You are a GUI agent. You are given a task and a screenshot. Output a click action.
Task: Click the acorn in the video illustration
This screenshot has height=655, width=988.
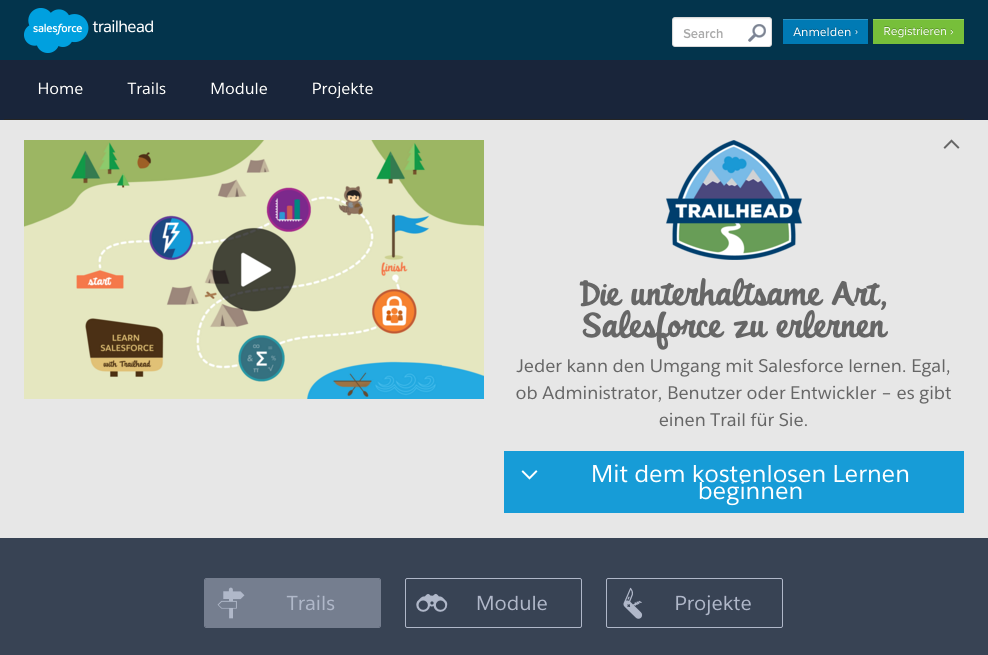[x=144, y=160]
